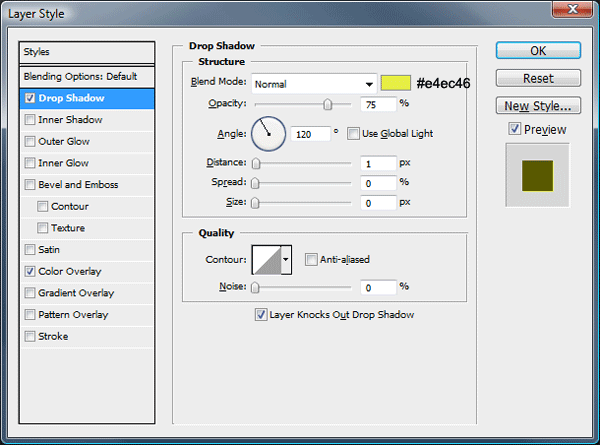The image size is (600, 445).
Task: Disable the Preview checkbox
Action: tap(514, 129)
